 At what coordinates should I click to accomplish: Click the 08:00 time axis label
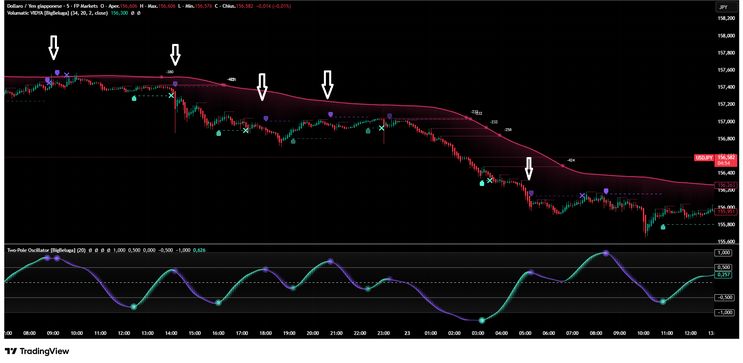(29, 333)
